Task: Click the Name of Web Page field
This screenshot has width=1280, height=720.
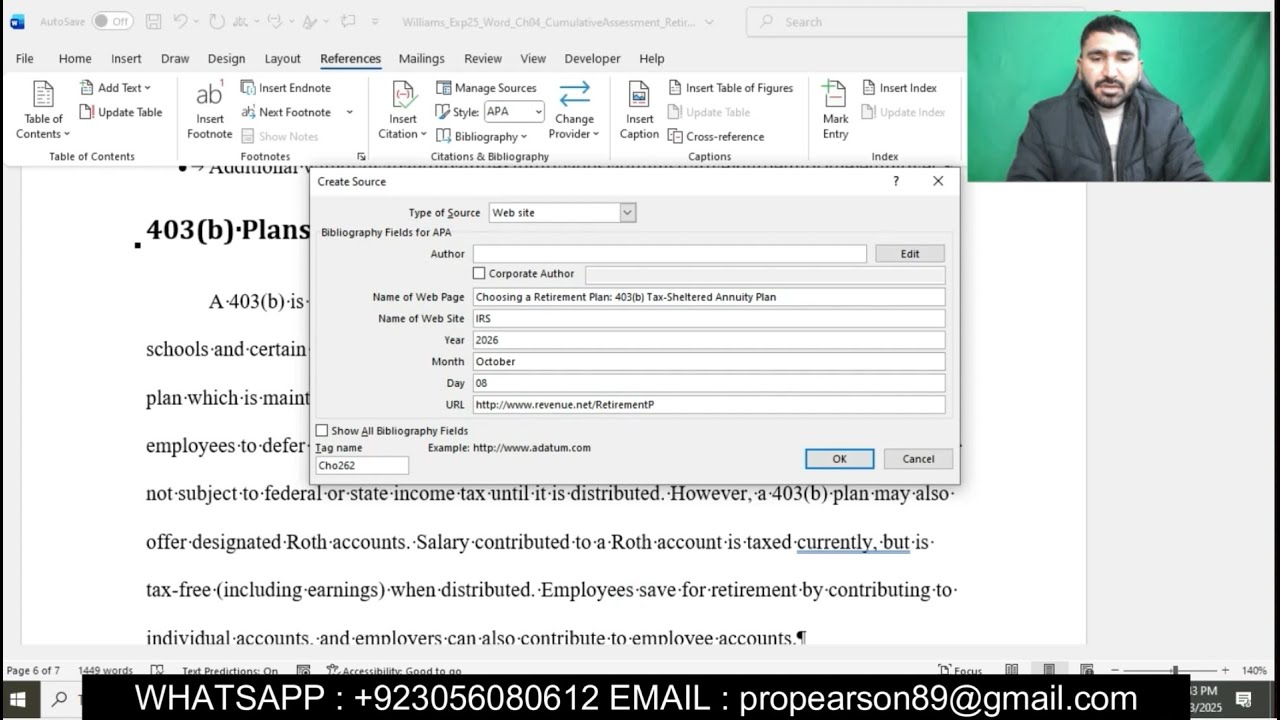Action: (709, 297)
